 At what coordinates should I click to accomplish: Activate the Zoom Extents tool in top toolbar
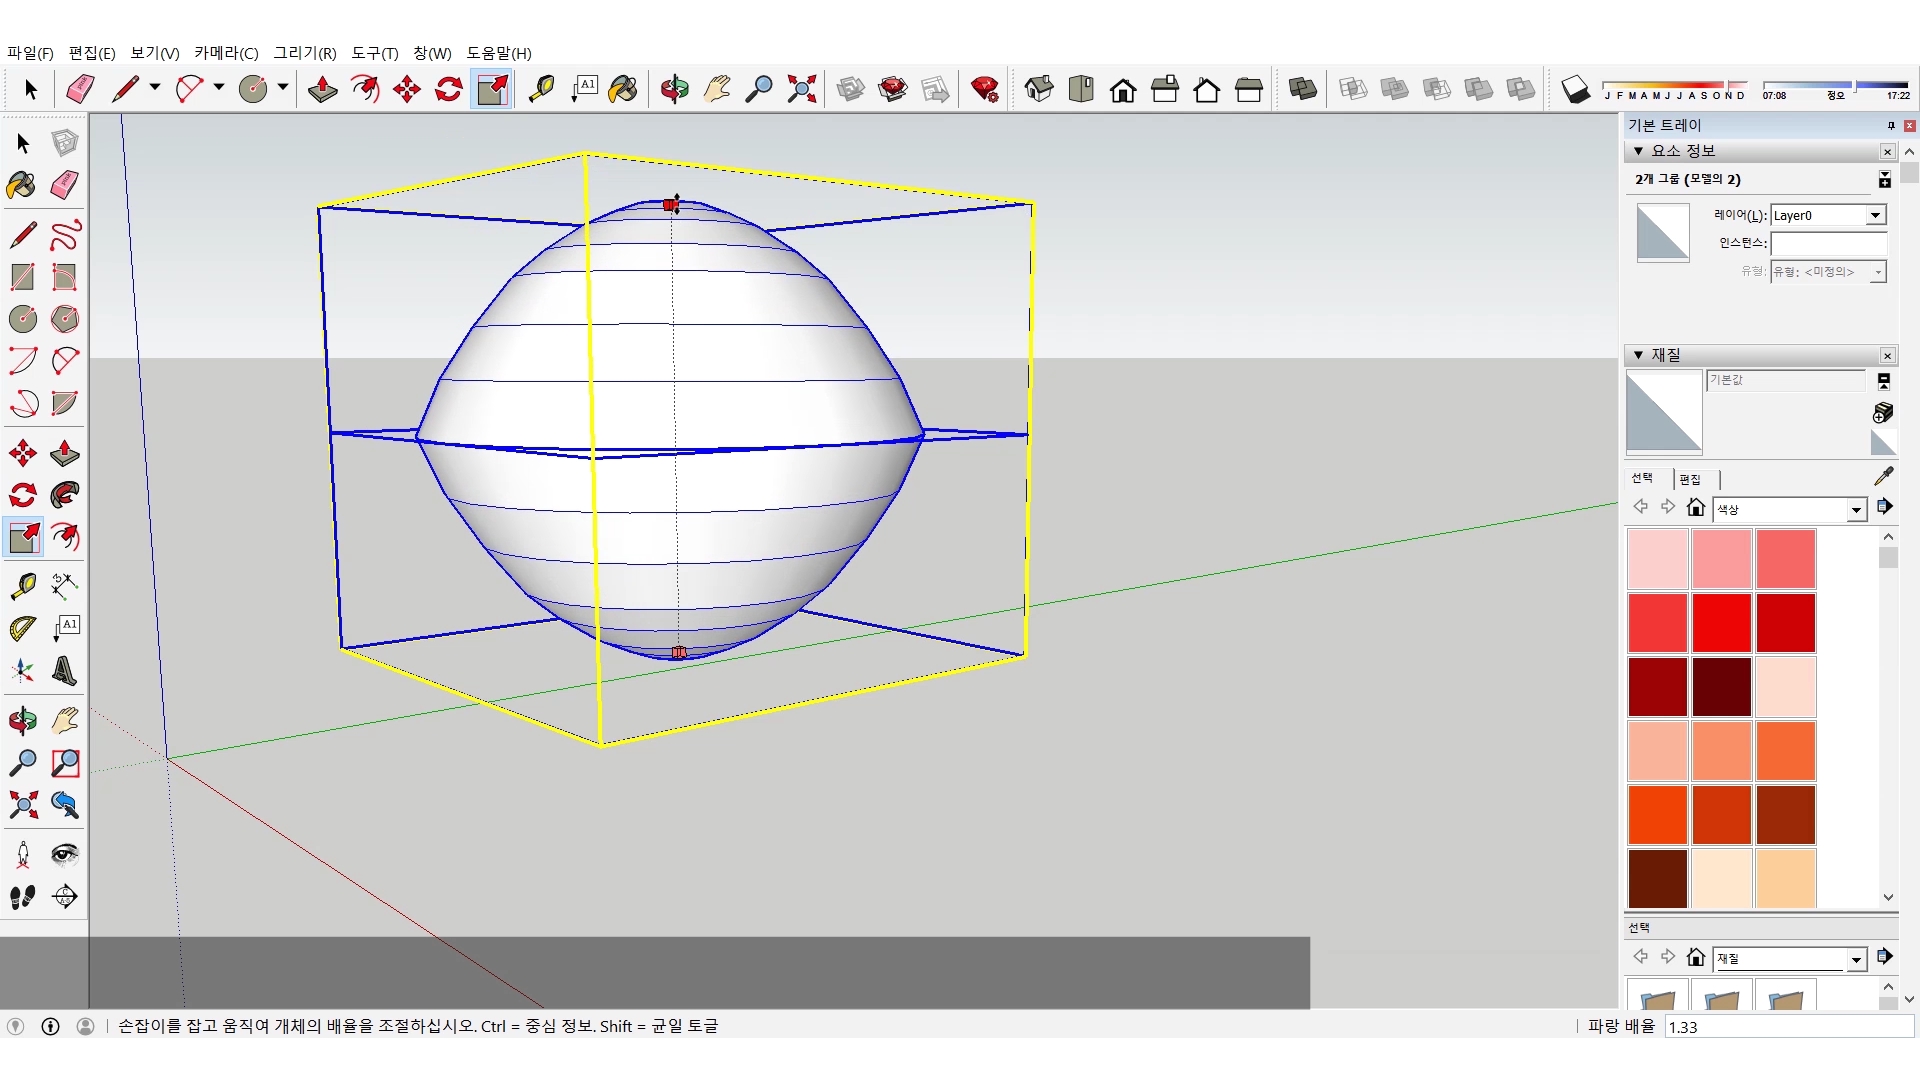[x=801, y=90]
